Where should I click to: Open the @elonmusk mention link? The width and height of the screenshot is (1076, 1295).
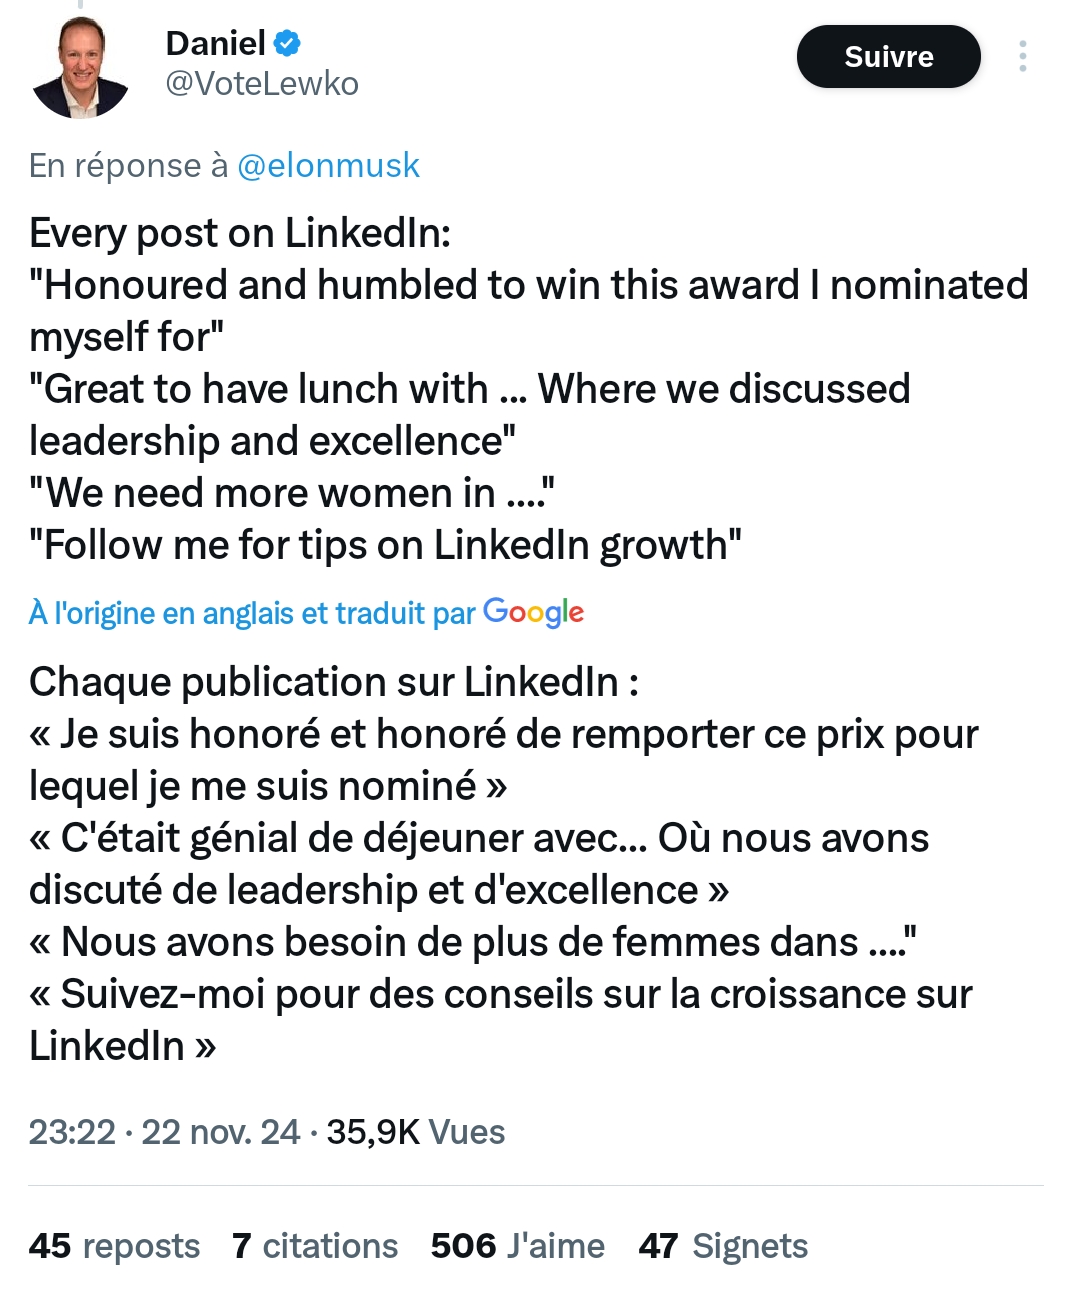tap(328, 165)
